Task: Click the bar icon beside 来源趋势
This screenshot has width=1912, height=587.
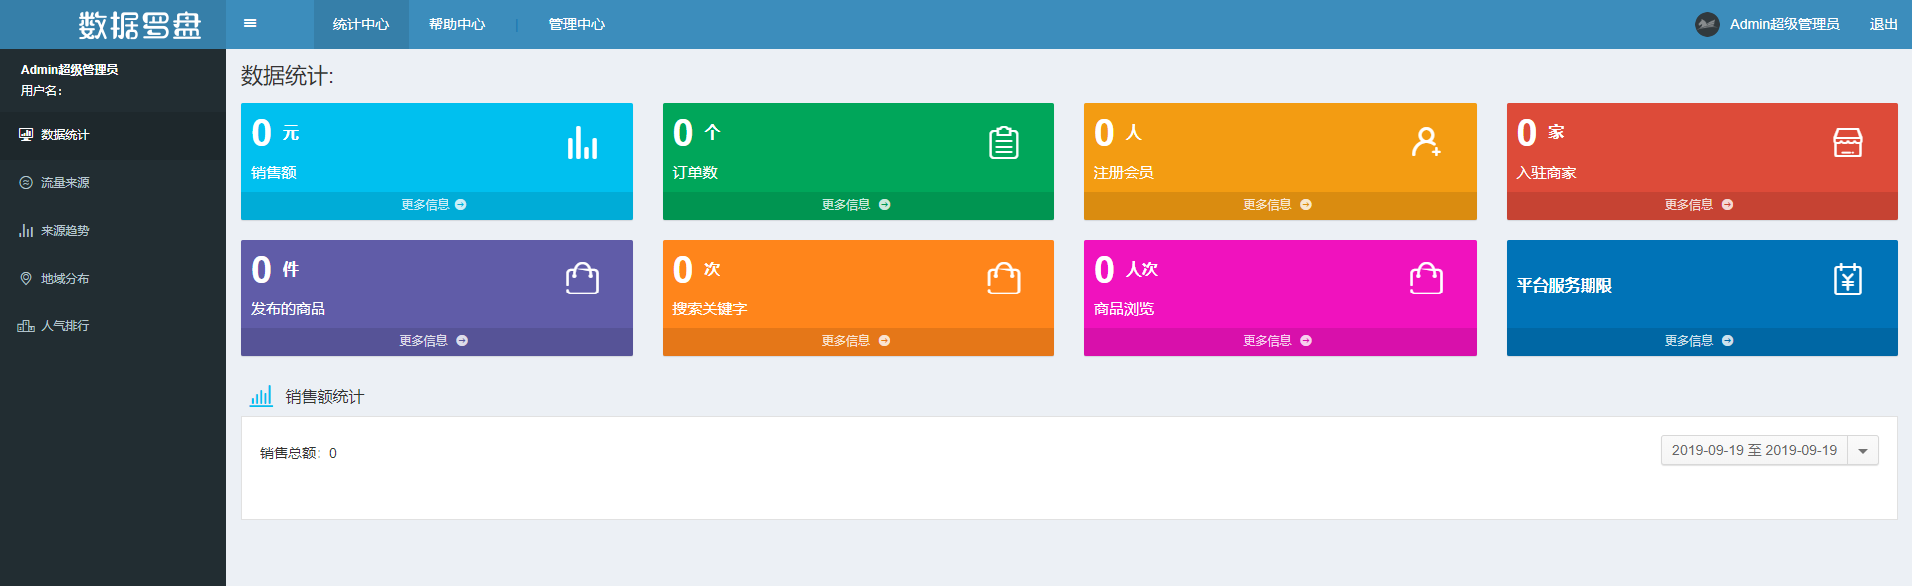Action: tap(26, 231)
